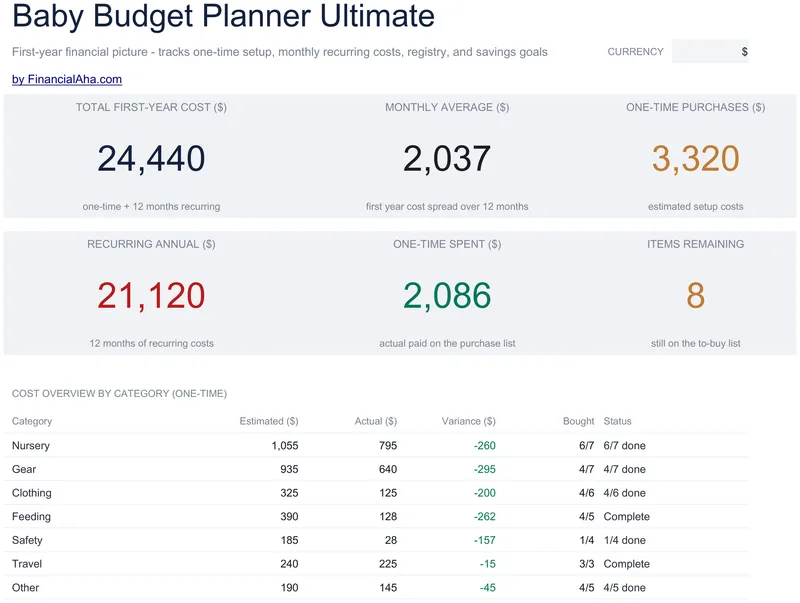Select Feeding status Complete

pos(627,516)
